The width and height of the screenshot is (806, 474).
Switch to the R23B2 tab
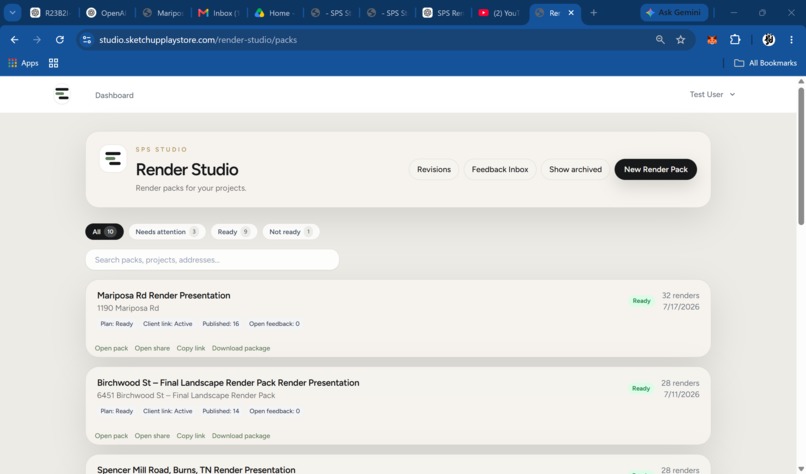[50, 13]
